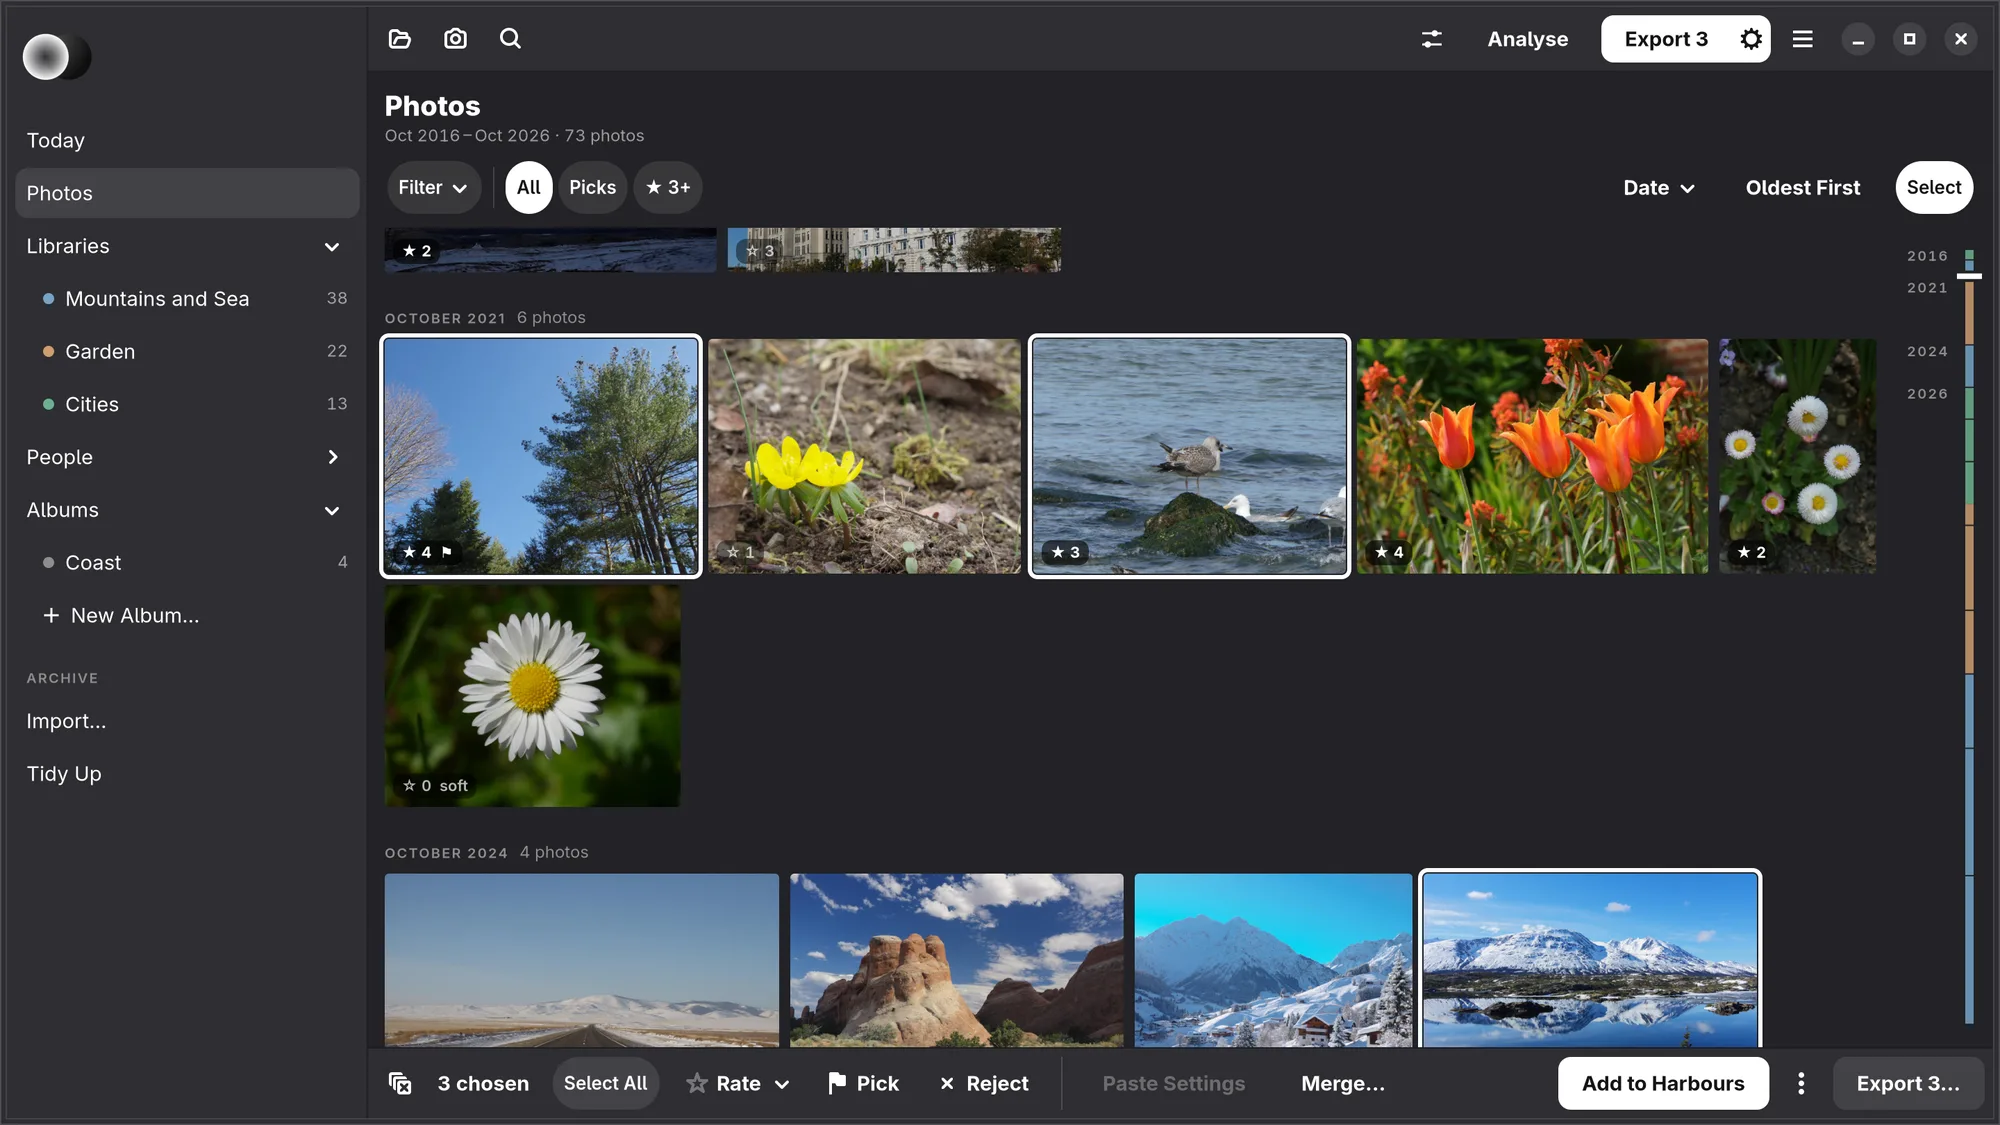Enable the 3+ stars filter
This screenshot has width=2000, height=1125.
point(668,187)
